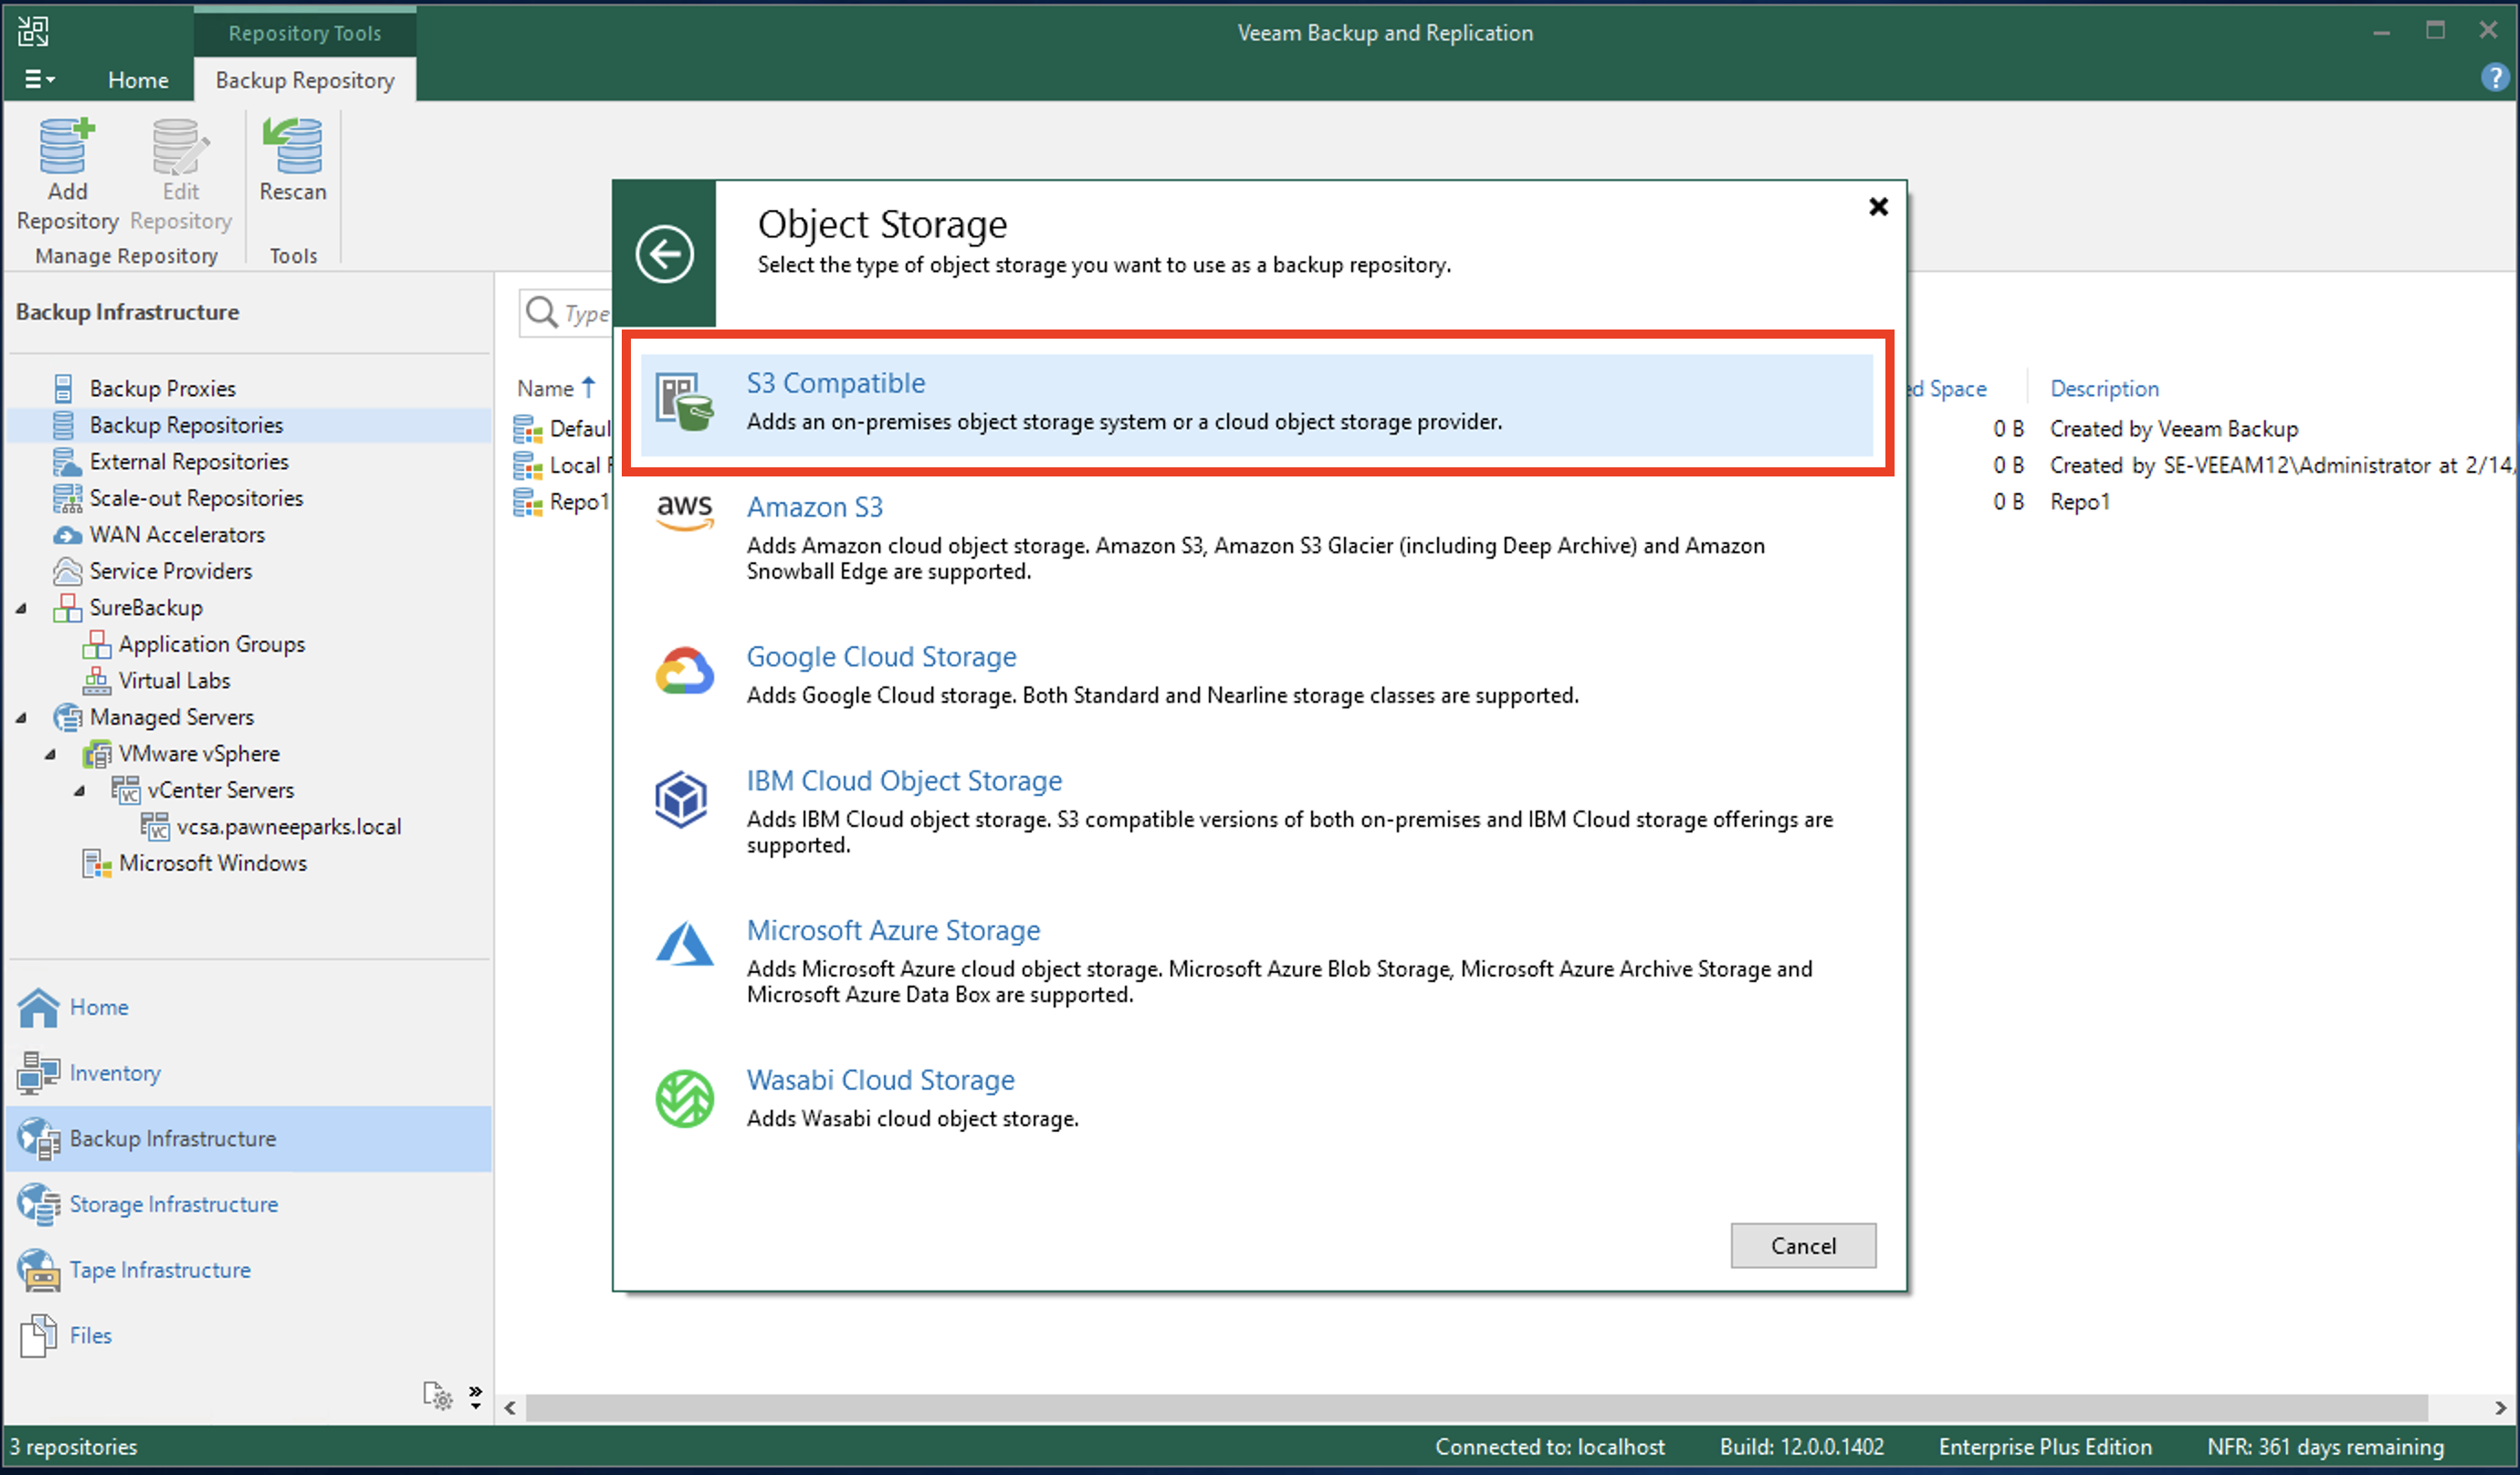Click the Inventory computers icon
Image resolution: width=2520 pixels, height=1475 pixels.
38,1073
